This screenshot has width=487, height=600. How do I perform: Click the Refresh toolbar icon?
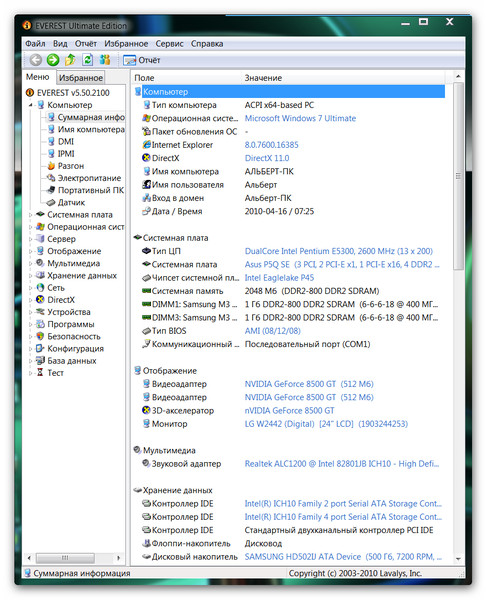[88, 60]
